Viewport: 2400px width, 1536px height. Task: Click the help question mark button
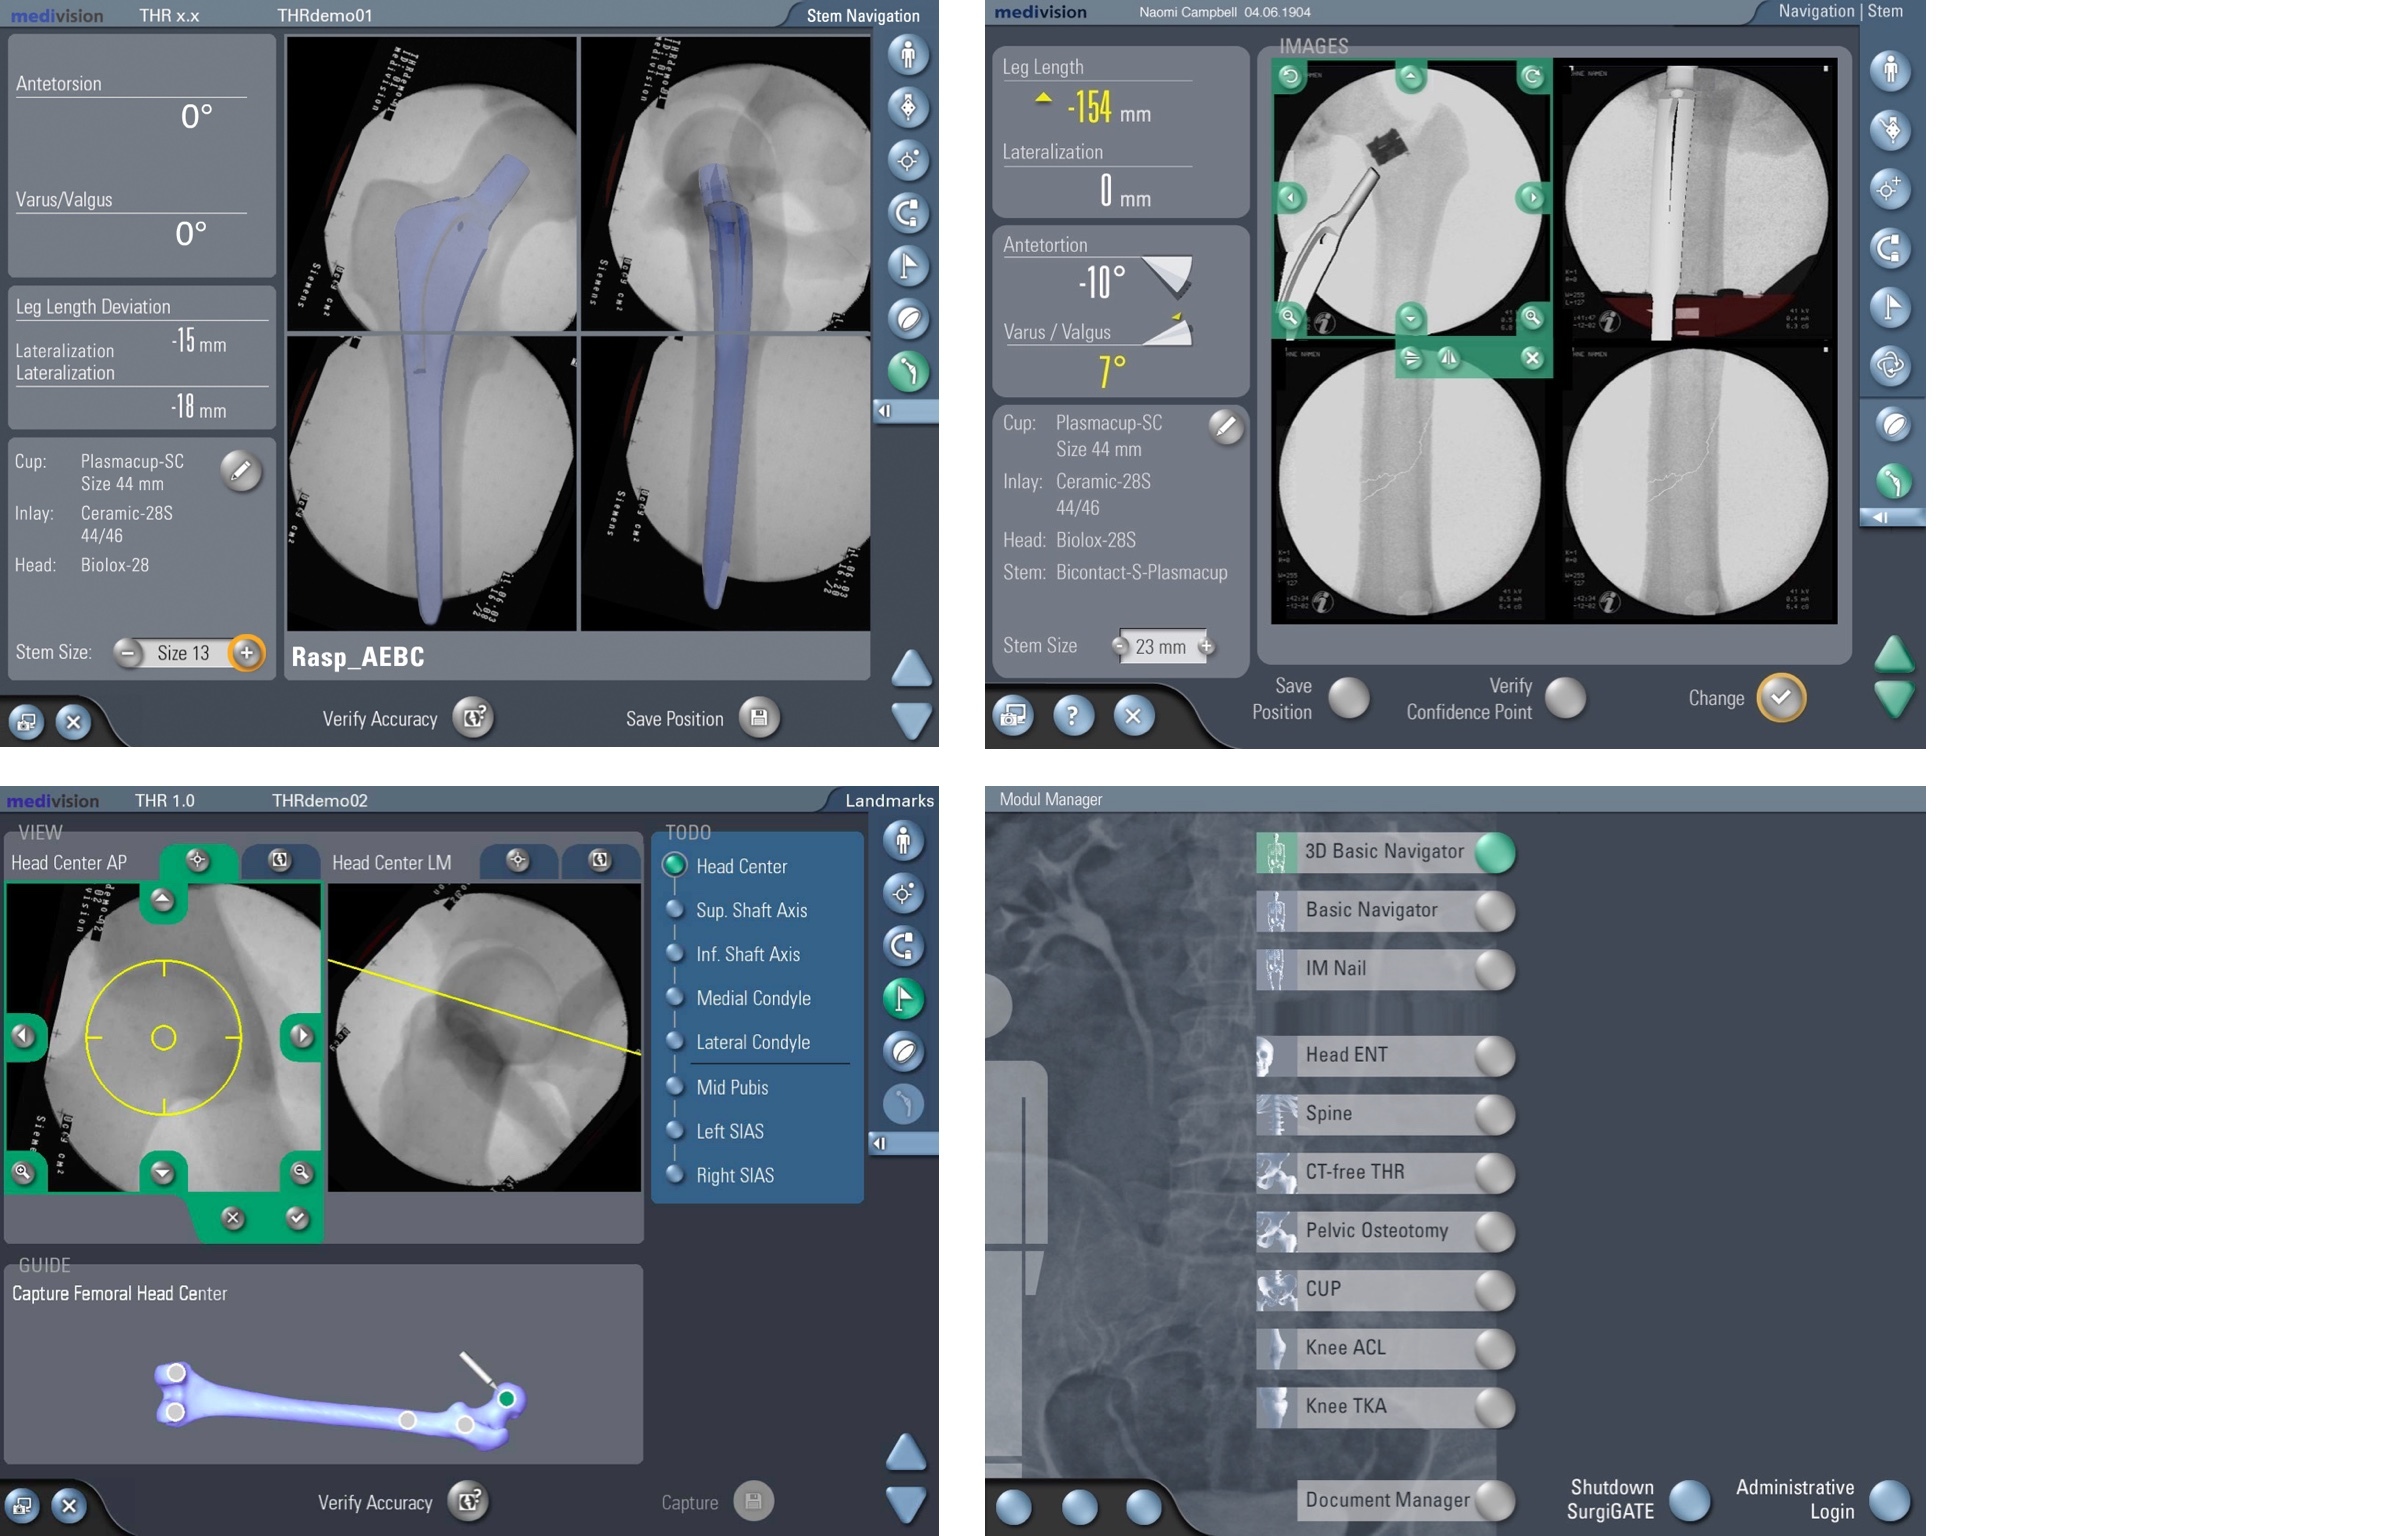1072,716
